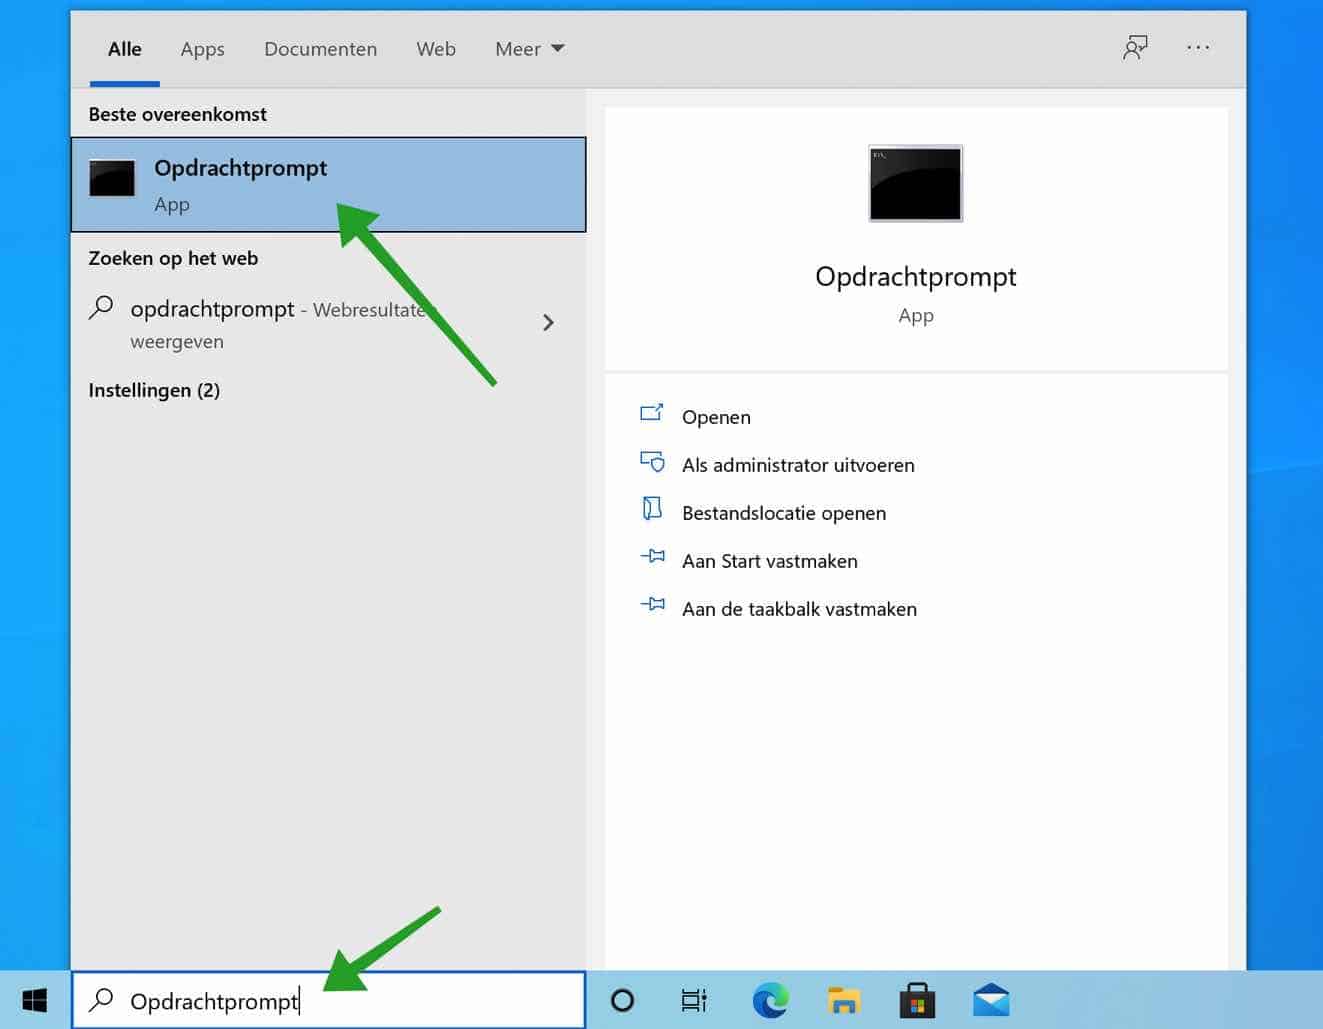The width and height of the screenshot is (1323, 1029).
Task: Open File Explorer from taskbar
Action: 844,1000
